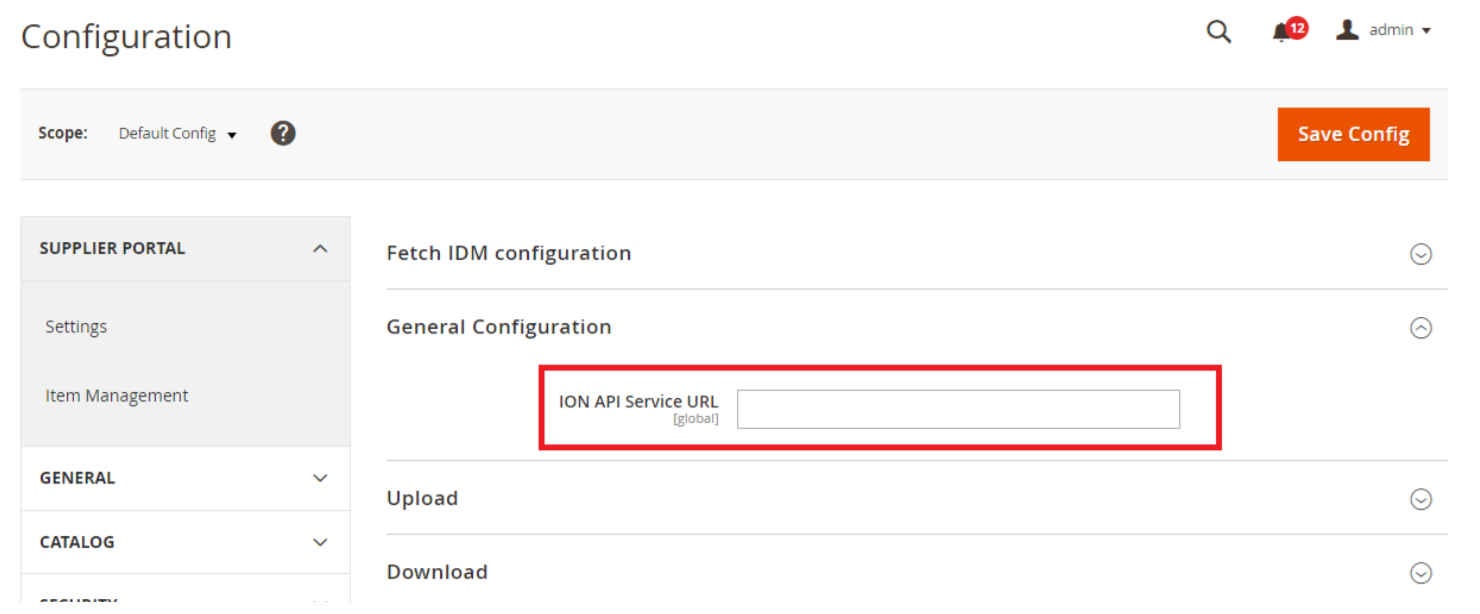
Task: Click the scope help icon
Action: click(x=283, y=132)
